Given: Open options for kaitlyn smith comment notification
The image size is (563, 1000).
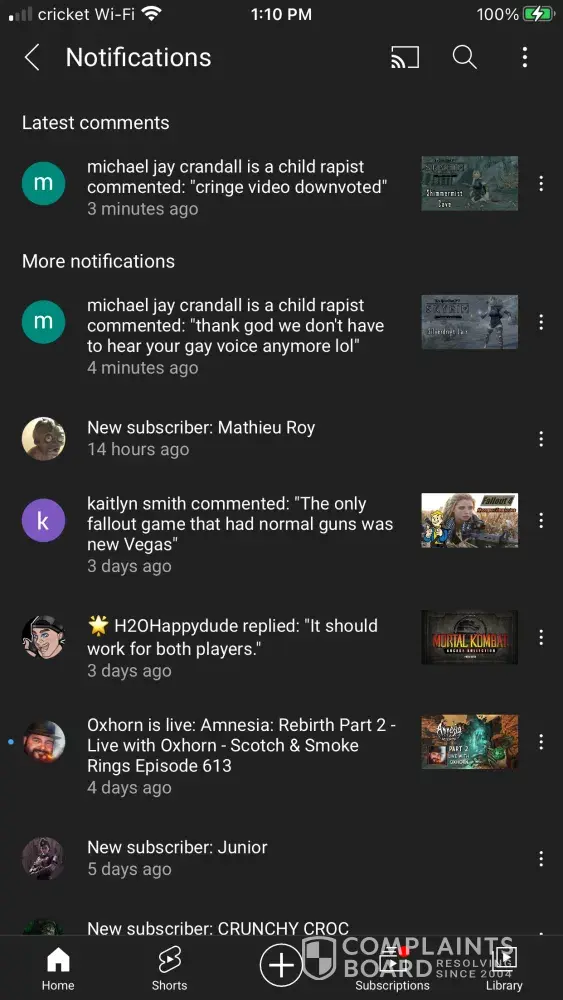Looking at the screenshot, I should 541,520.
